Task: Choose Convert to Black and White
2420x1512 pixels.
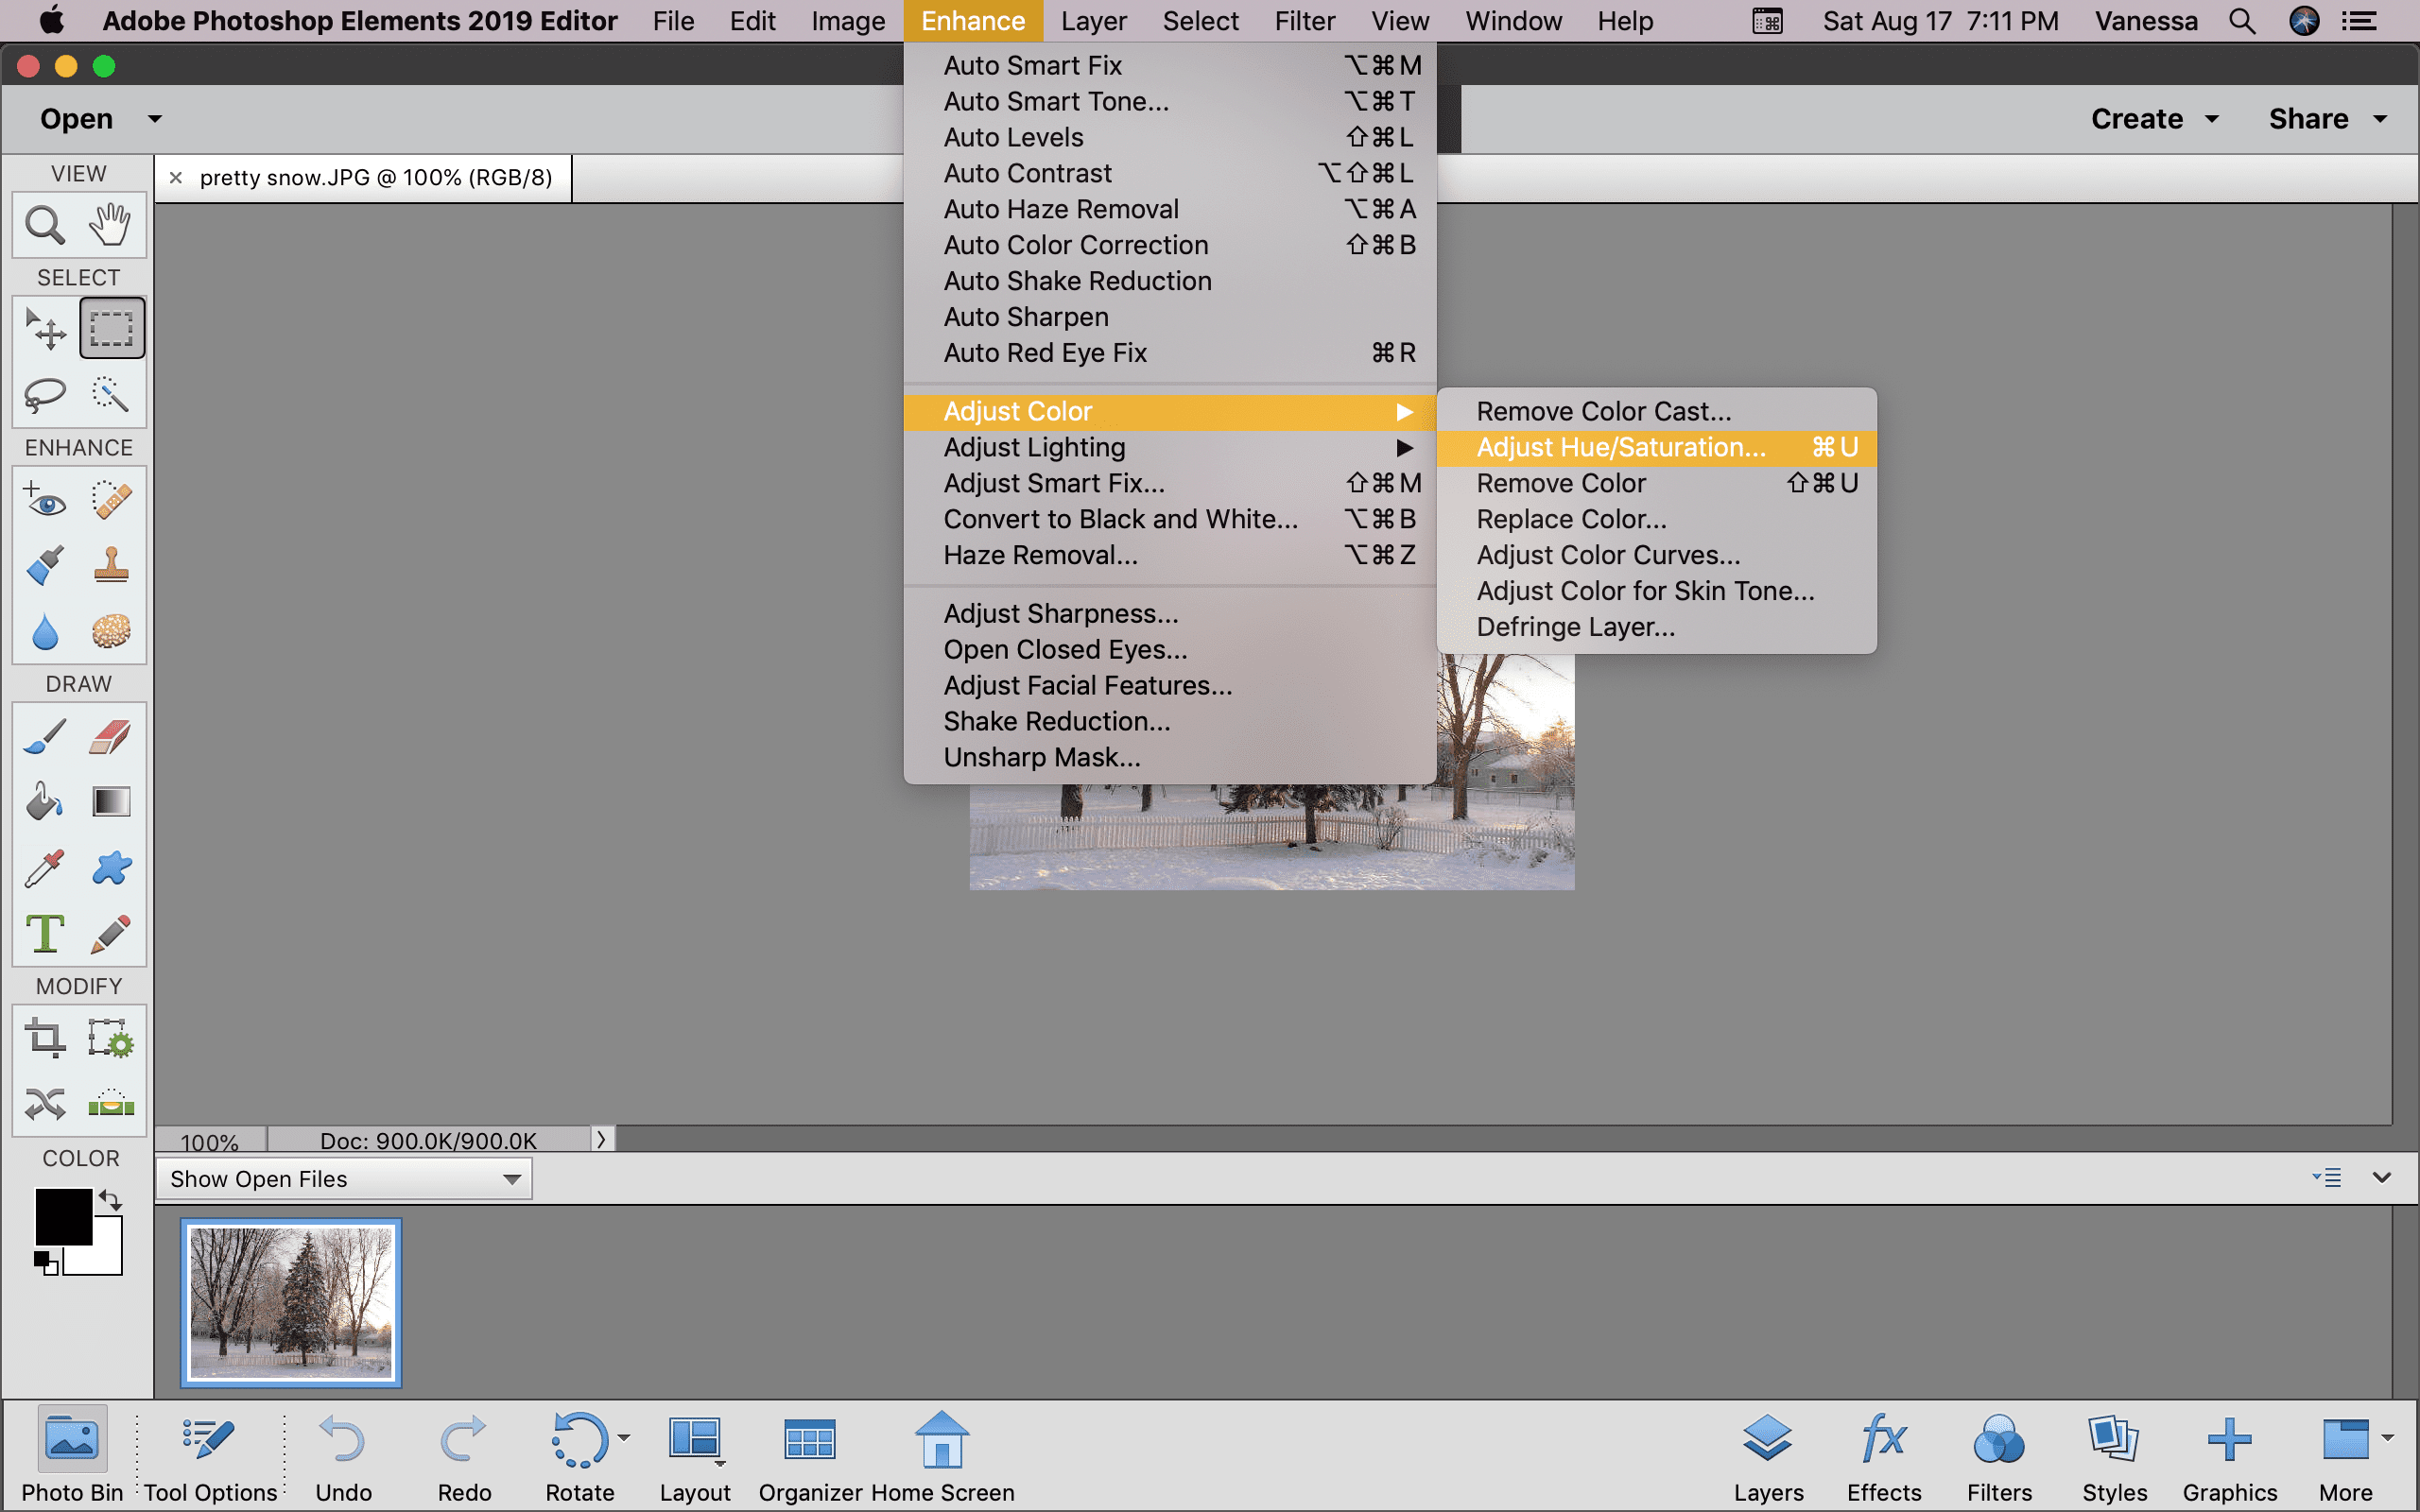Action: point(1170,519)
